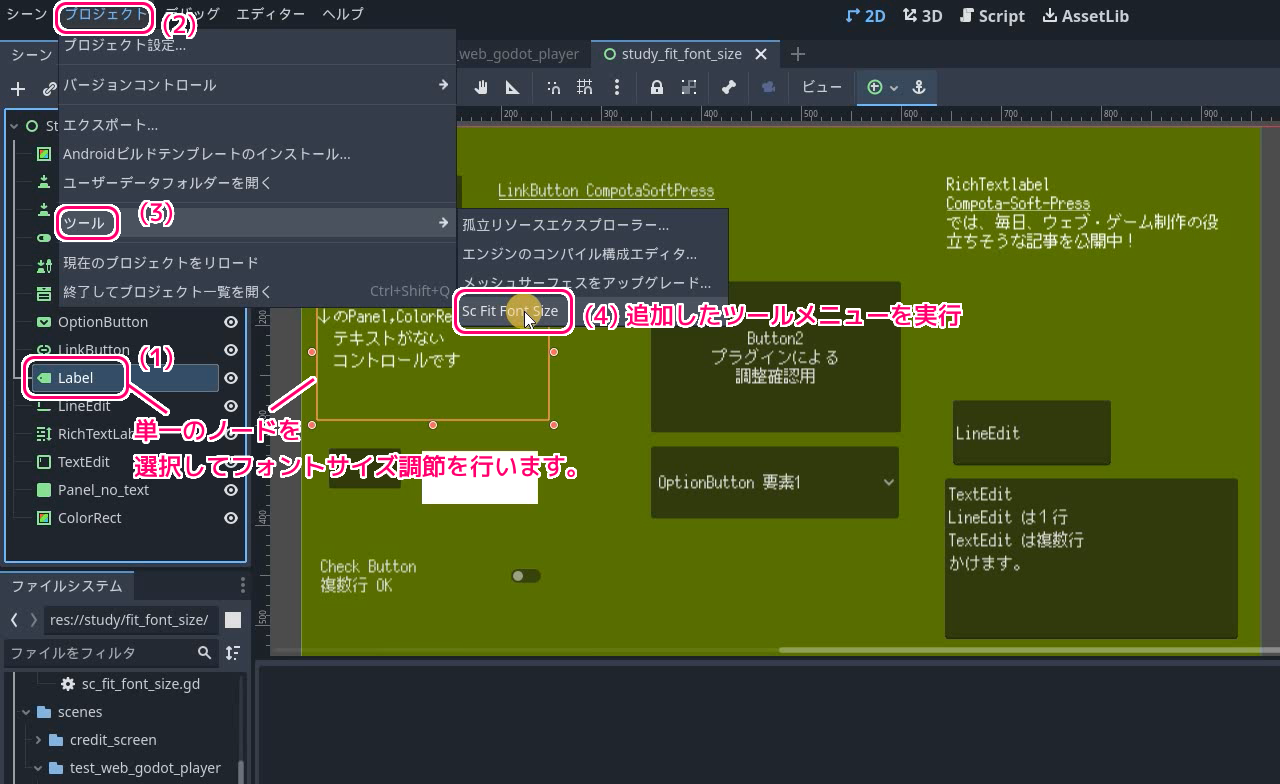Screen dimensions: 1280x784
Task: Open the ヘルプ menu
Action: tap(343, 15)
